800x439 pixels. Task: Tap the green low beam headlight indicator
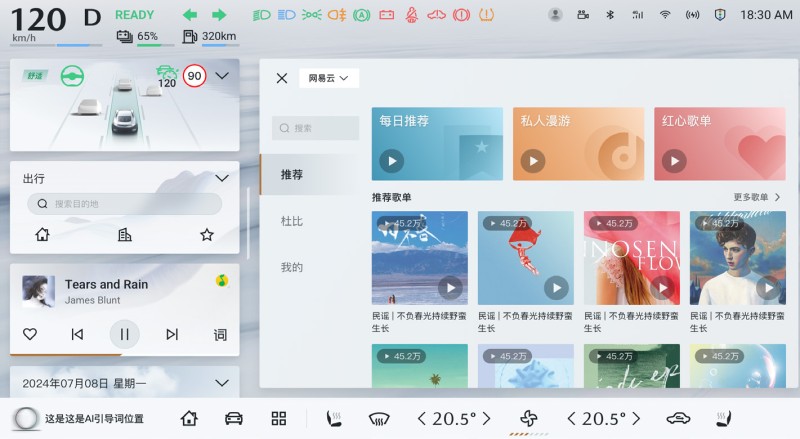(261, 15)
